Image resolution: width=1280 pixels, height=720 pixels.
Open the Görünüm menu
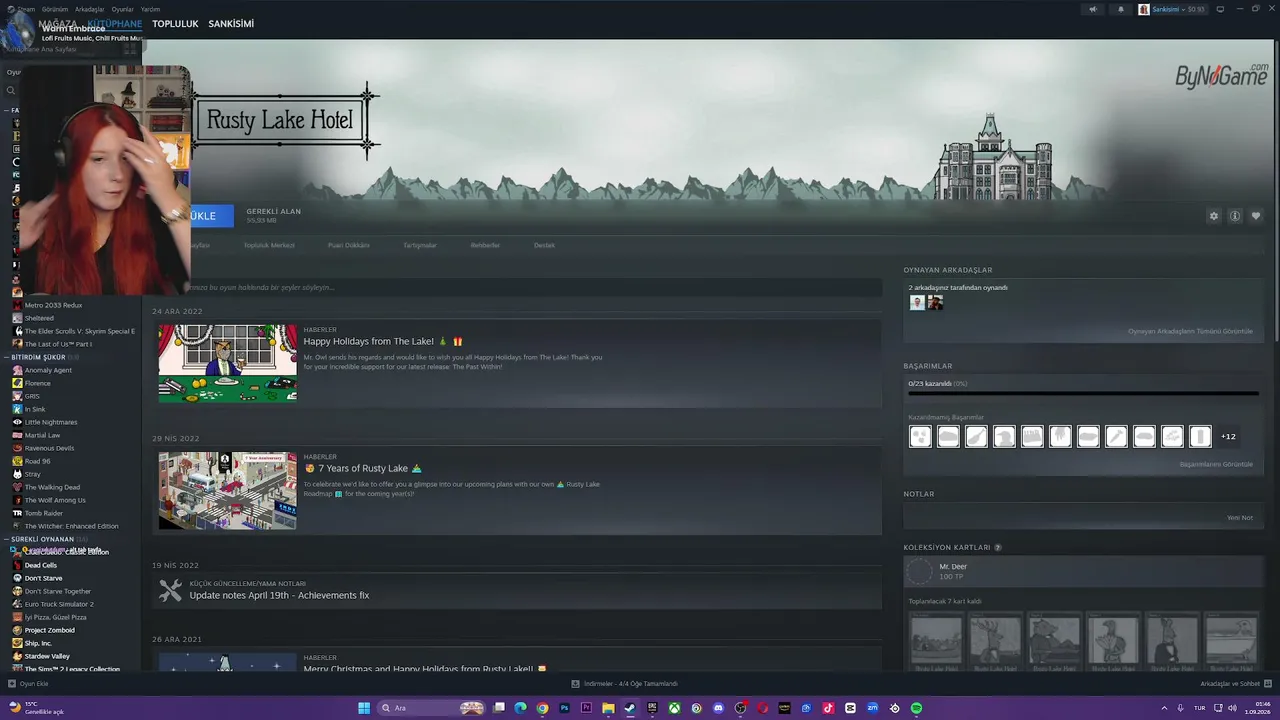(x=55, y=9)
